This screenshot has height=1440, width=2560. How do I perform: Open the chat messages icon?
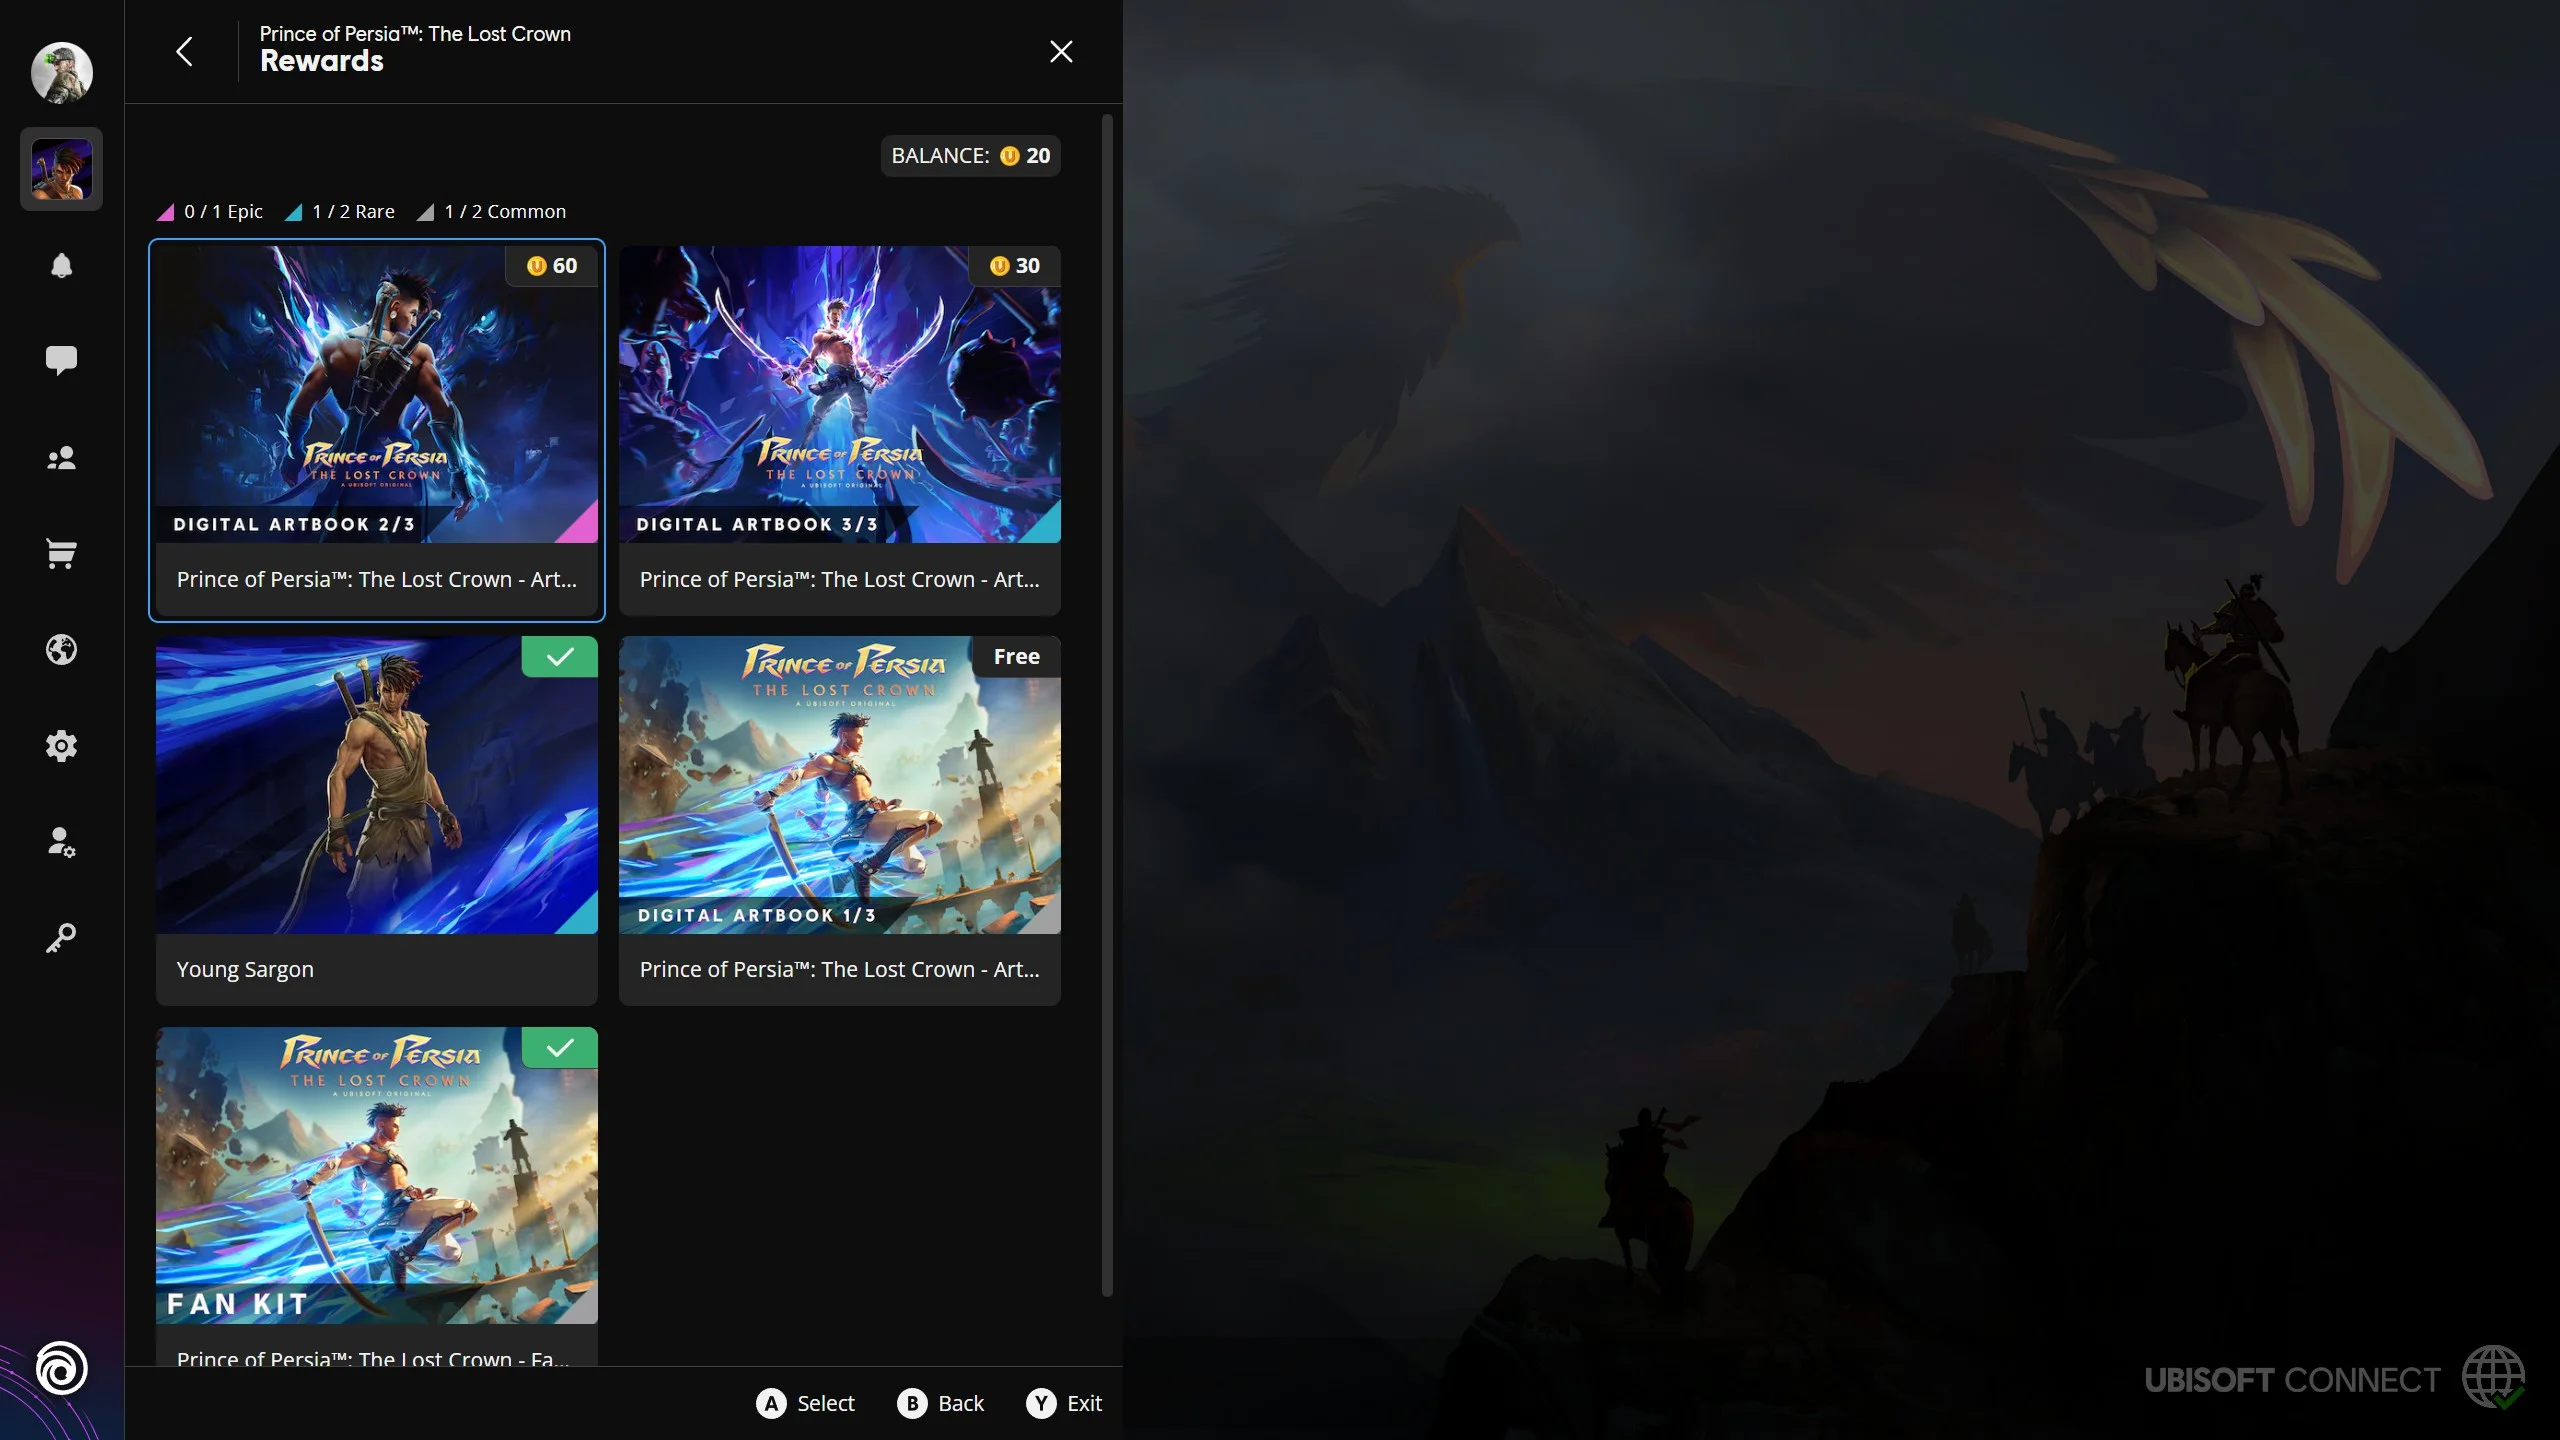coord(61,360)
